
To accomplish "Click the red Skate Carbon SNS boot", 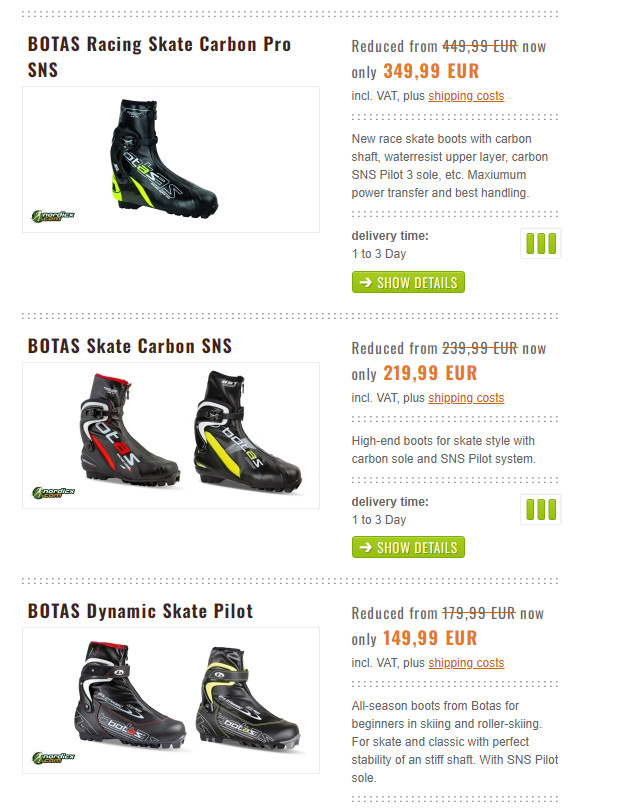I will point(129,430).
